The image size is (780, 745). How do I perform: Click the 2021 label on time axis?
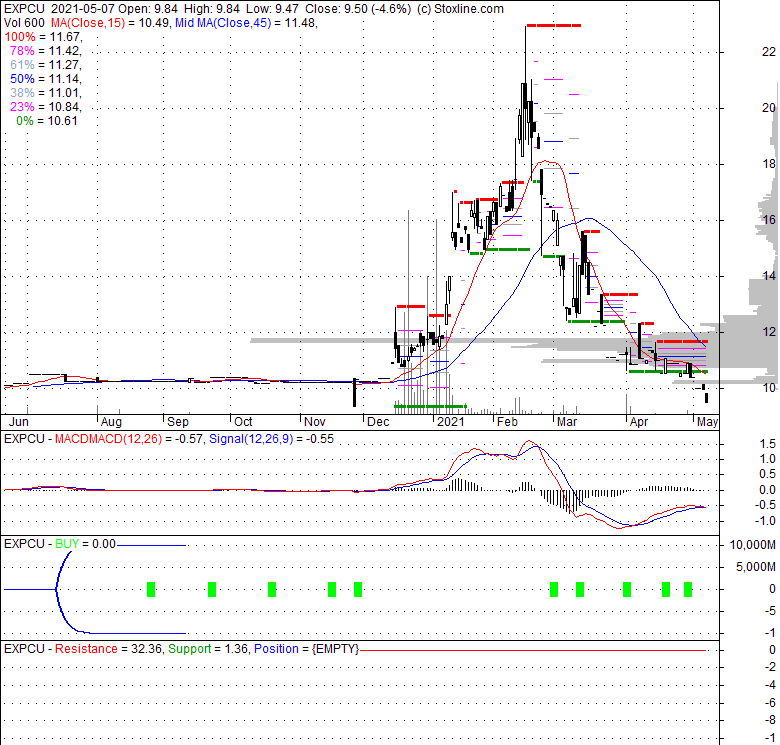tap(451, 422)
